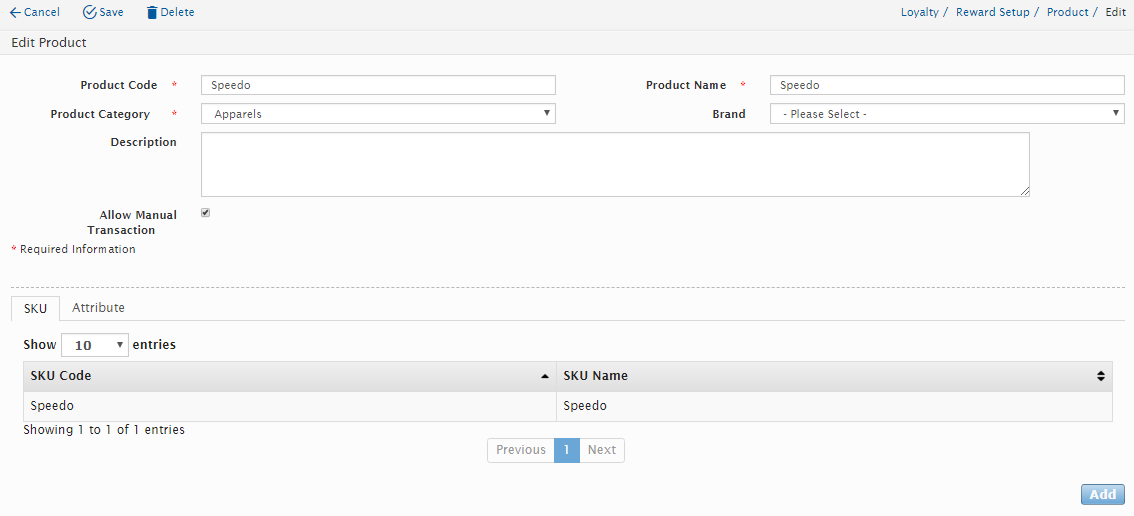Click into the Product Code field

point(378,85)
